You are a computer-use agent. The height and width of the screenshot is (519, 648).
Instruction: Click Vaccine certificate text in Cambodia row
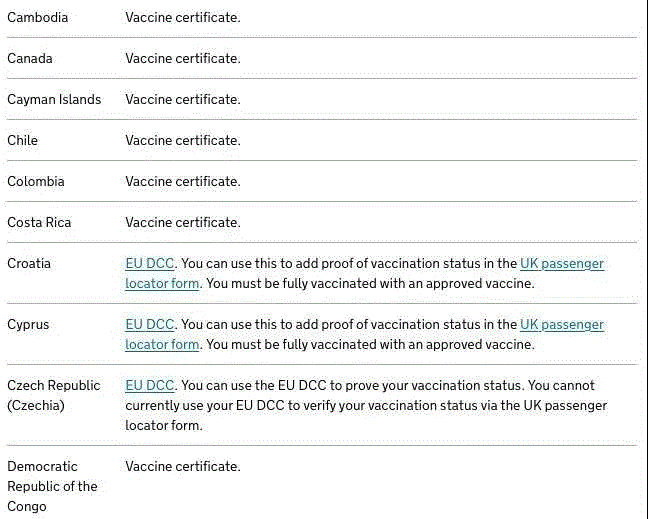(x=183, y=18)
